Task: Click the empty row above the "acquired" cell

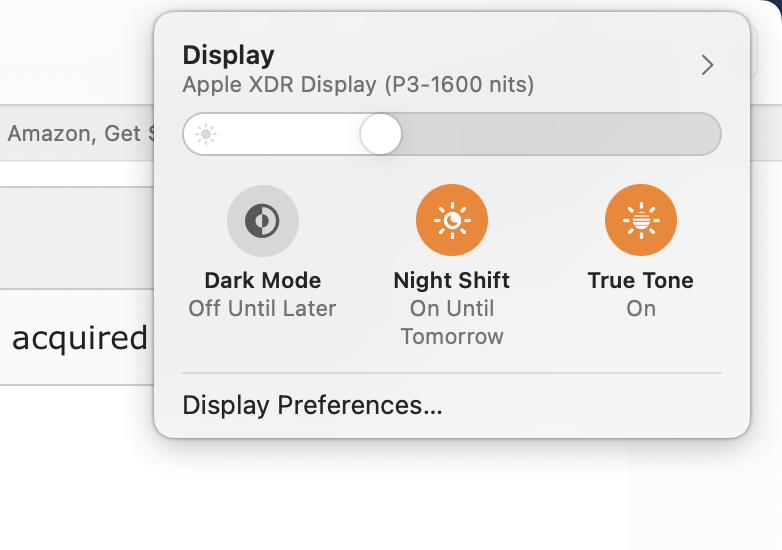Action: (76, 238)
